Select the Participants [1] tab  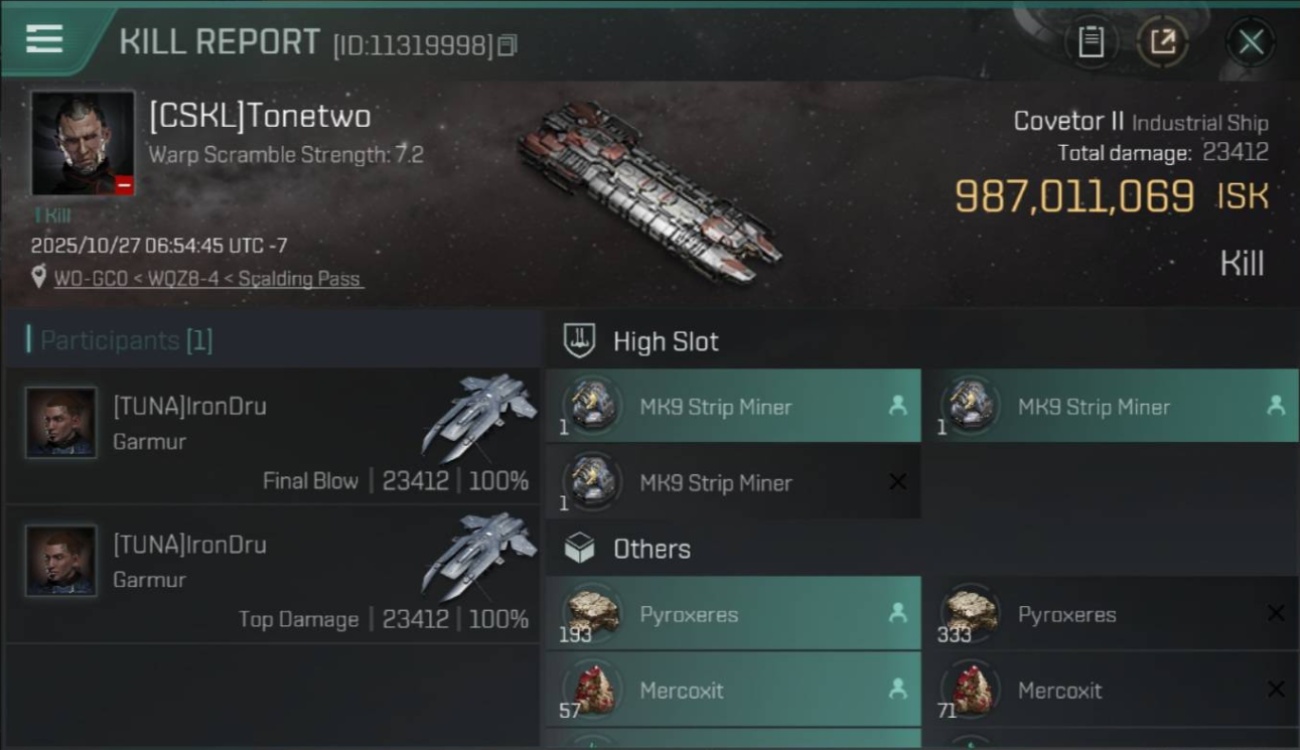(126, 341)
